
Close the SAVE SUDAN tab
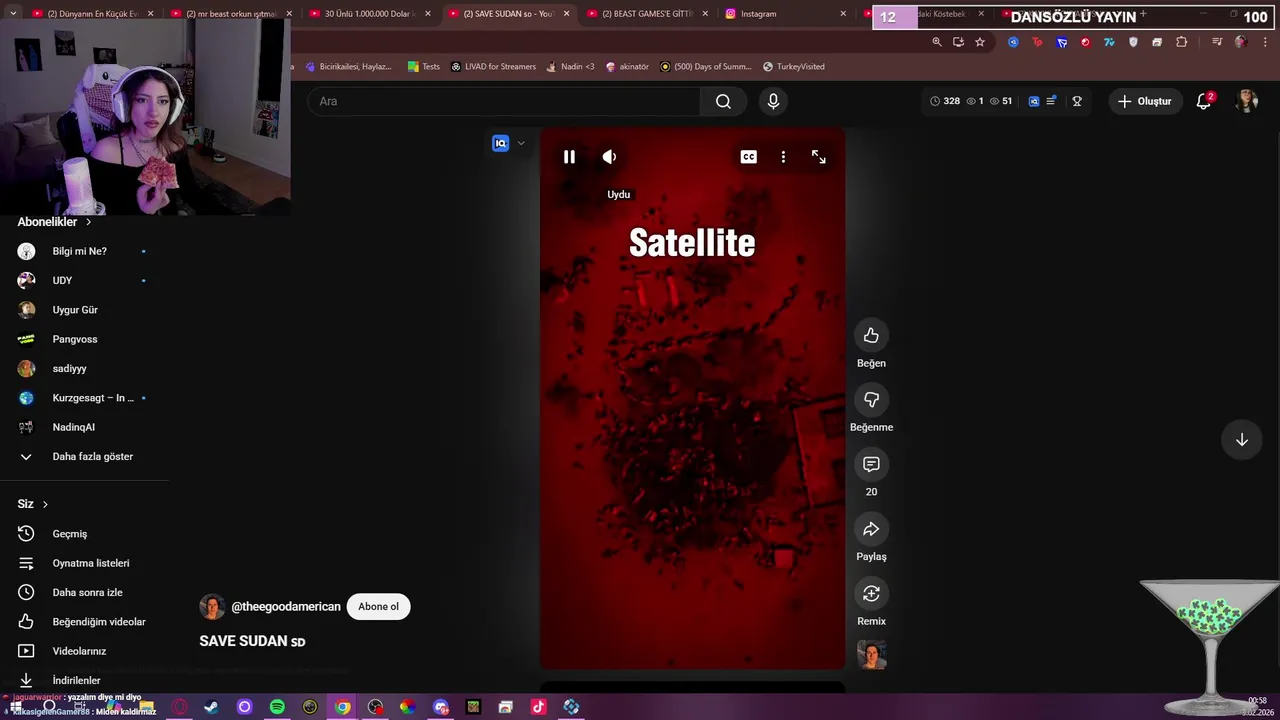click(x=566, y=14)
